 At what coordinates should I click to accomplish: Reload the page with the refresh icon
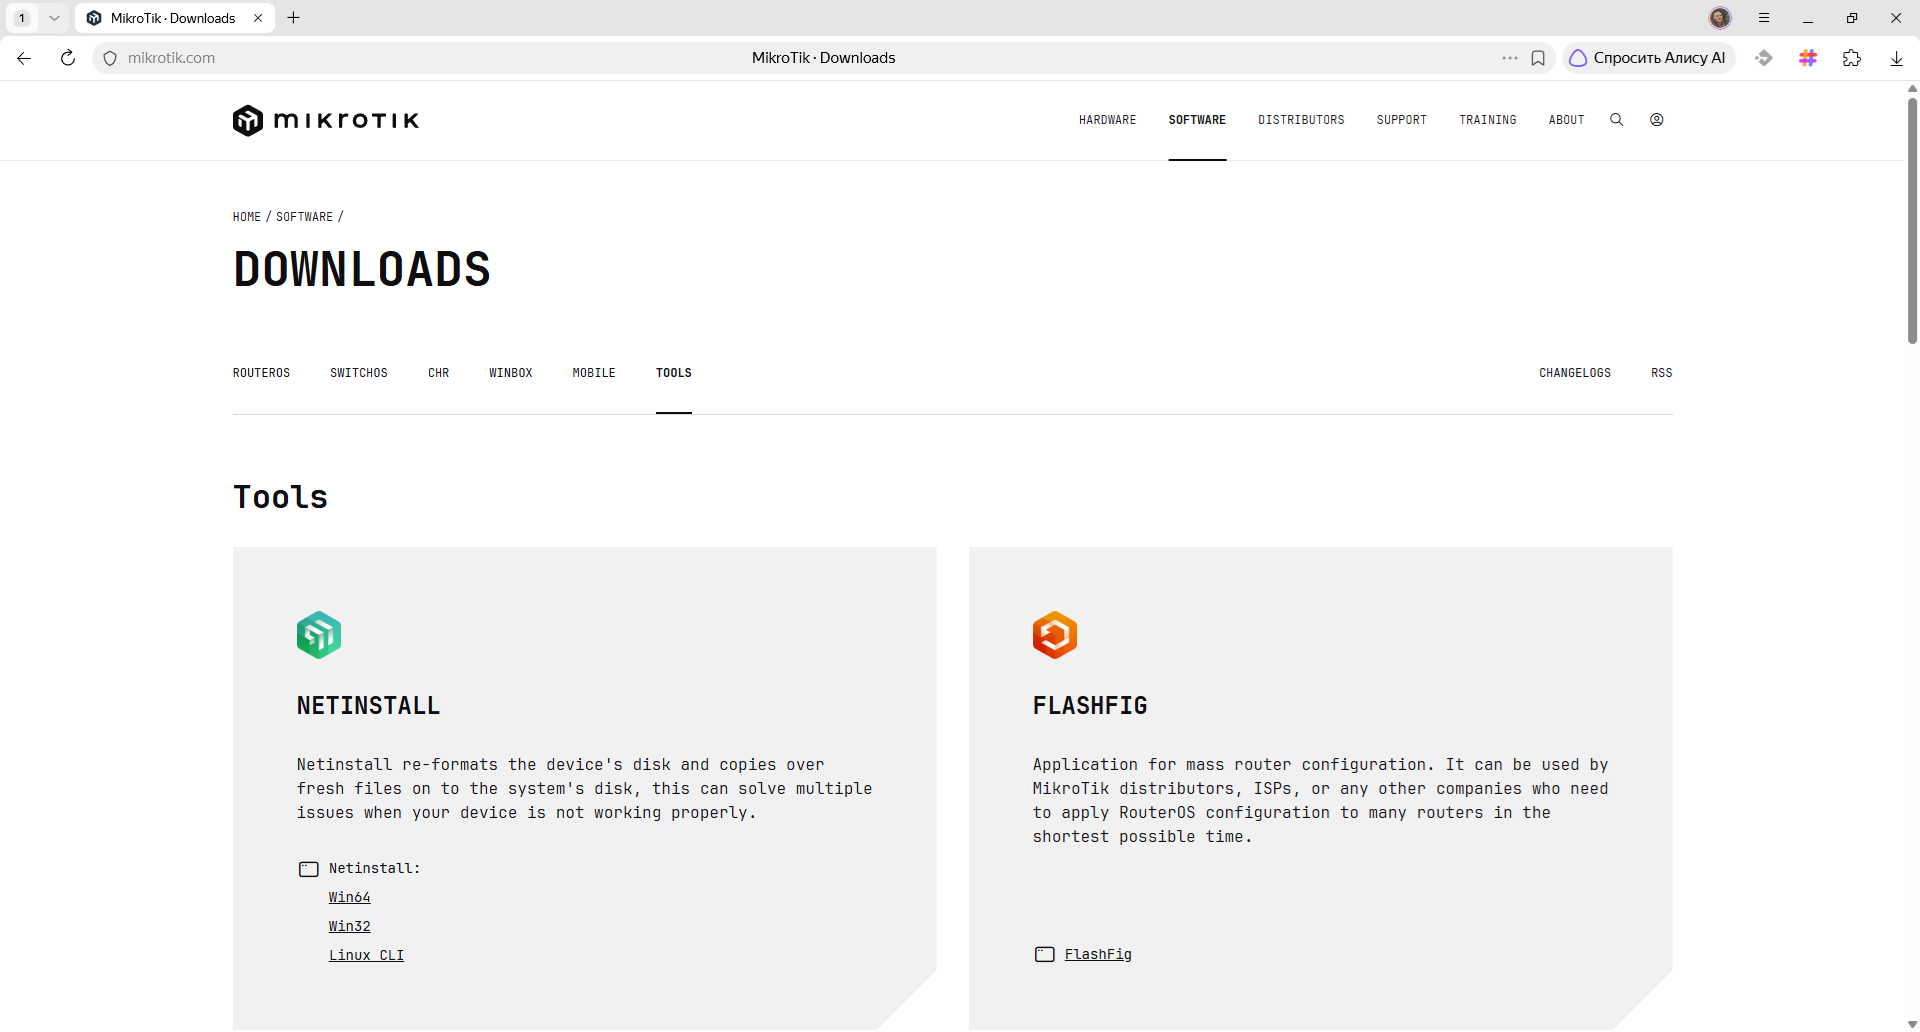coord(68,58)
